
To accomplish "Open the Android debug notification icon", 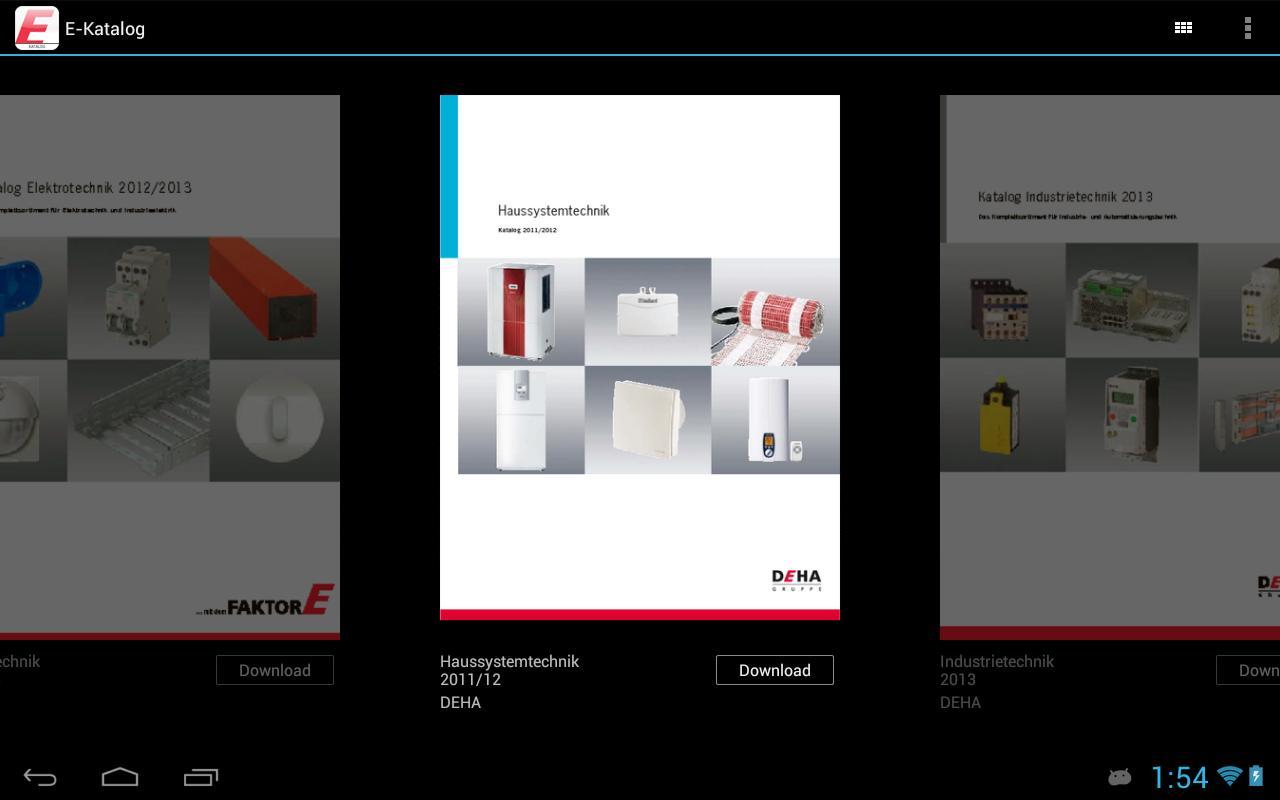I will coord(1120,777).
